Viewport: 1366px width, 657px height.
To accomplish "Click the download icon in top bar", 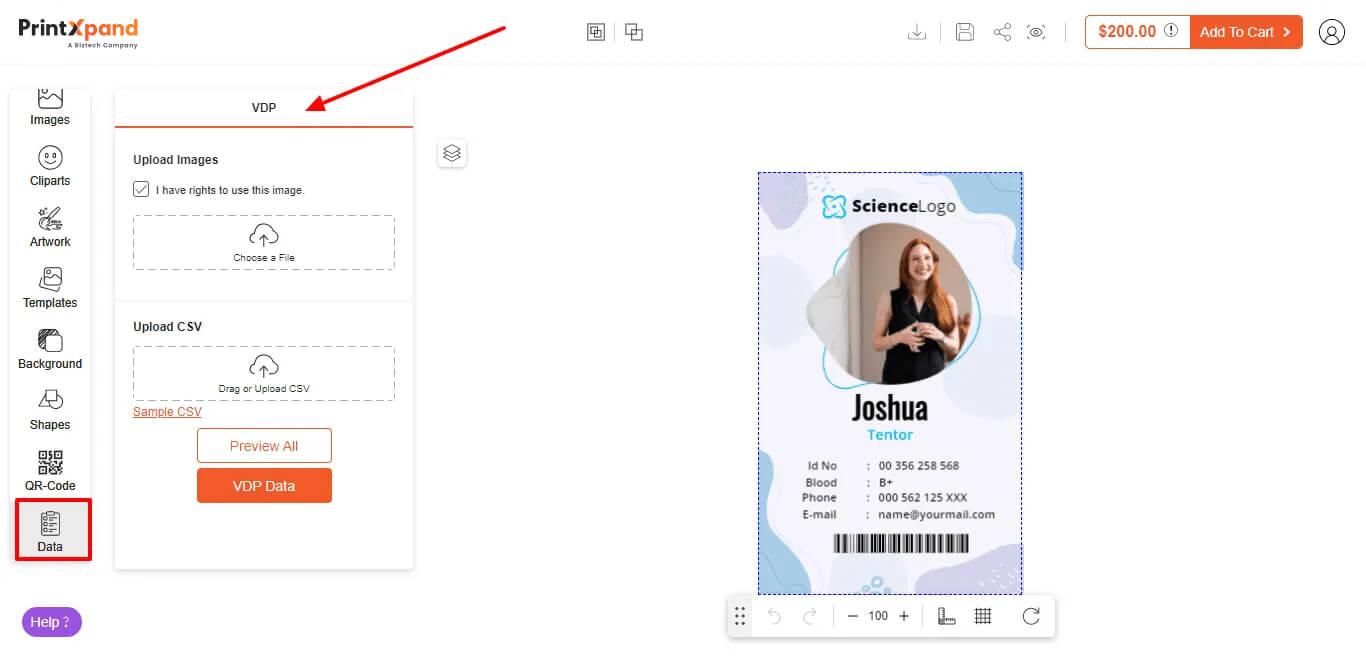I will click(916, 32).
